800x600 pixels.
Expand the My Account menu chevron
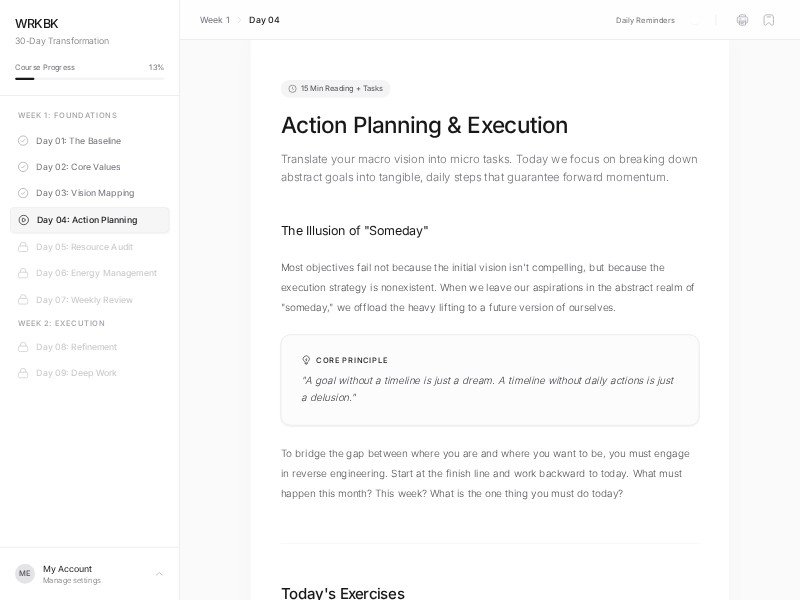159,574
